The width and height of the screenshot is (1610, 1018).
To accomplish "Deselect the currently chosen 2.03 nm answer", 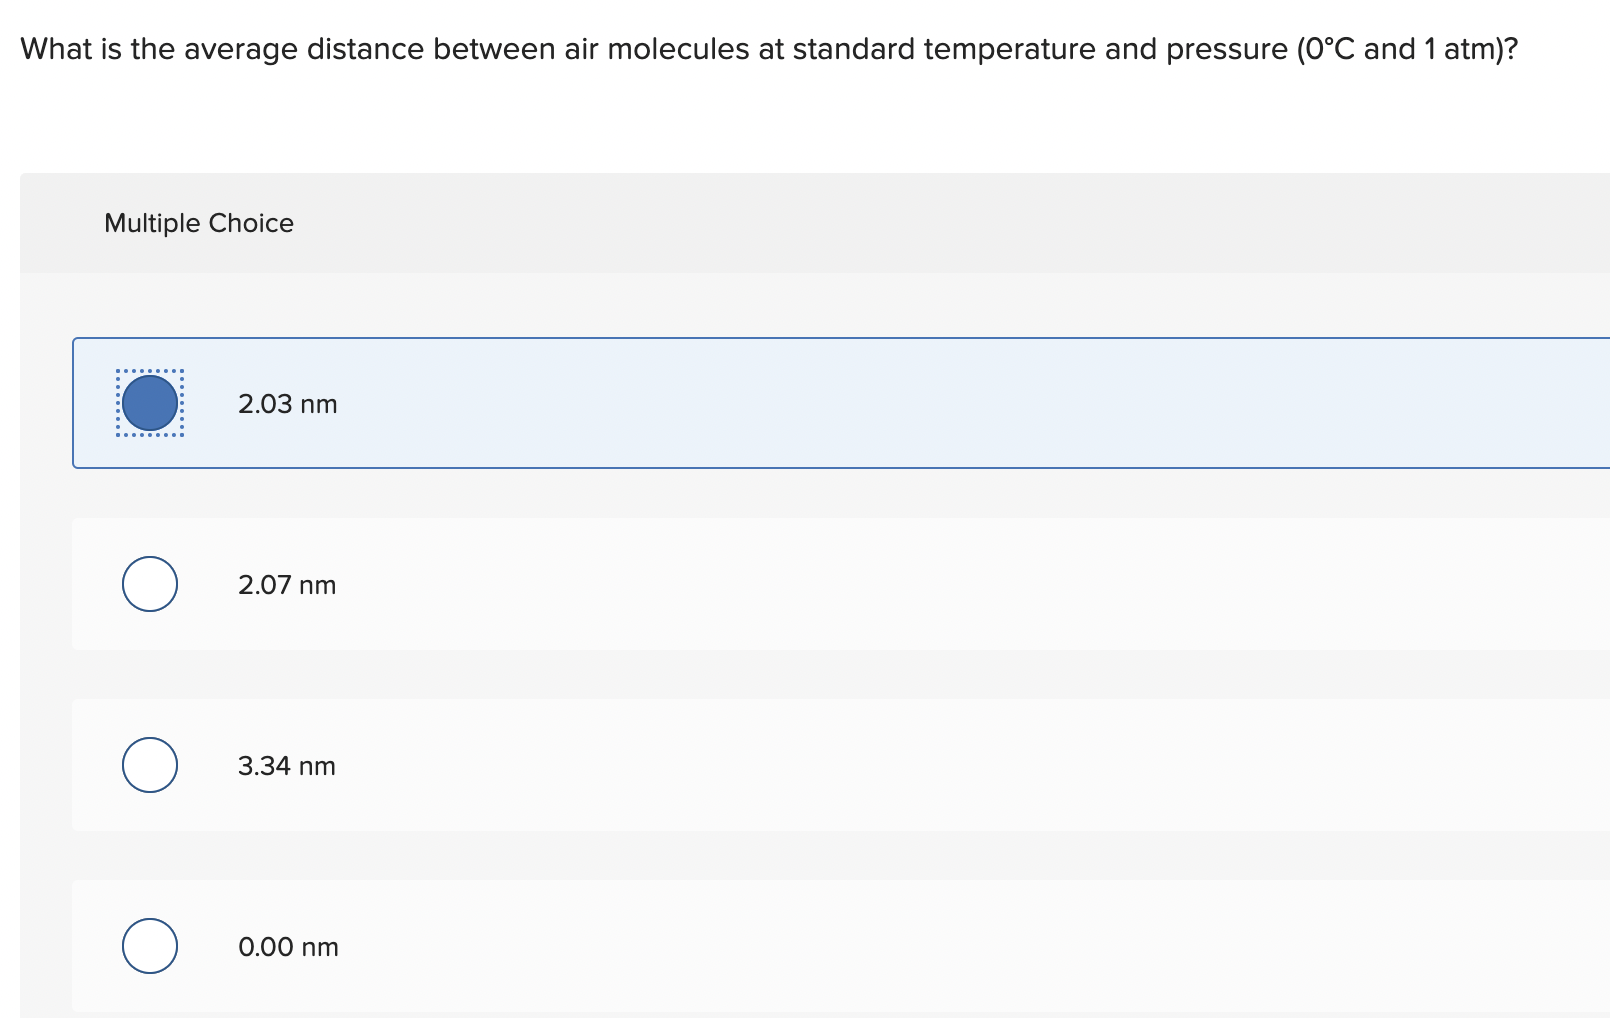I will click(149, 404).
